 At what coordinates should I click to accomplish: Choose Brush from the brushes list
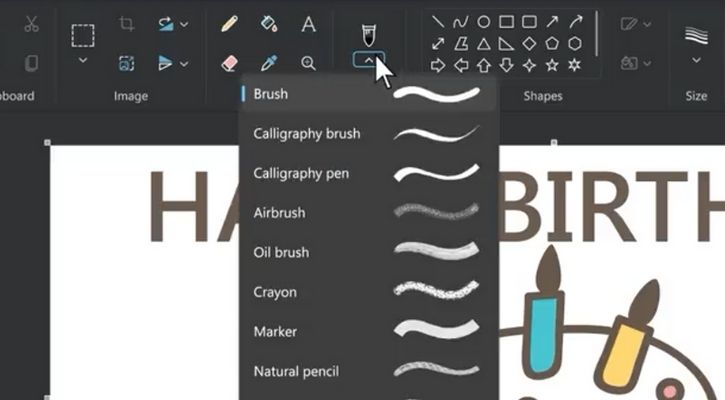pyautogui.click(x=369, y=93)
